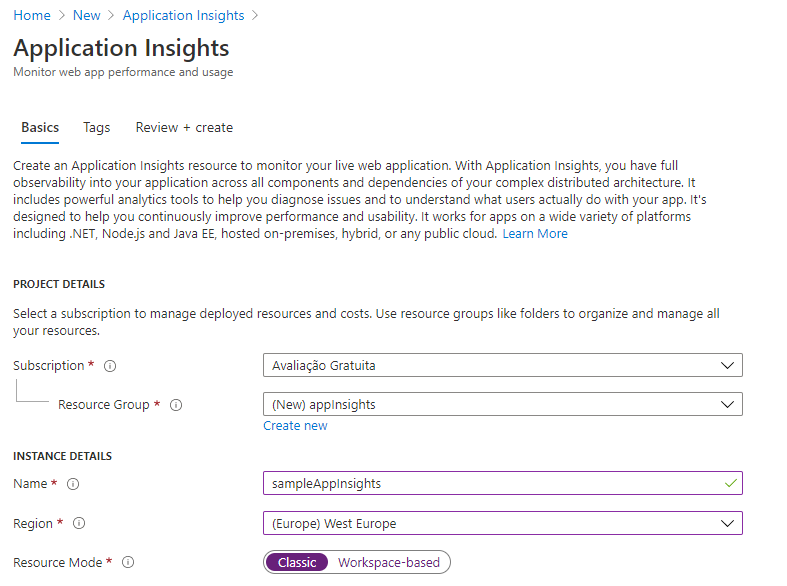Click the info icon next to Name

click(x=73, y=484)
